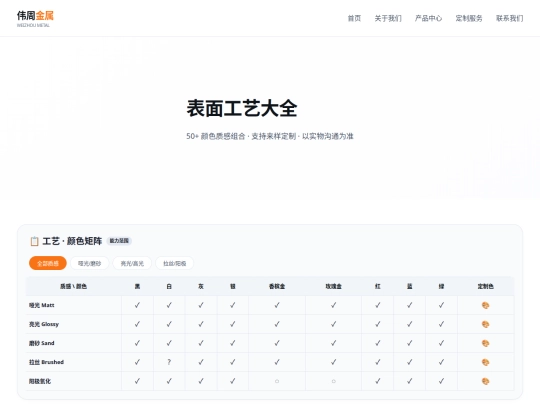Click the palette icon in 亮光 Glossy row
The height and width of the screenshot is (405, 540).
pos(486,324)
